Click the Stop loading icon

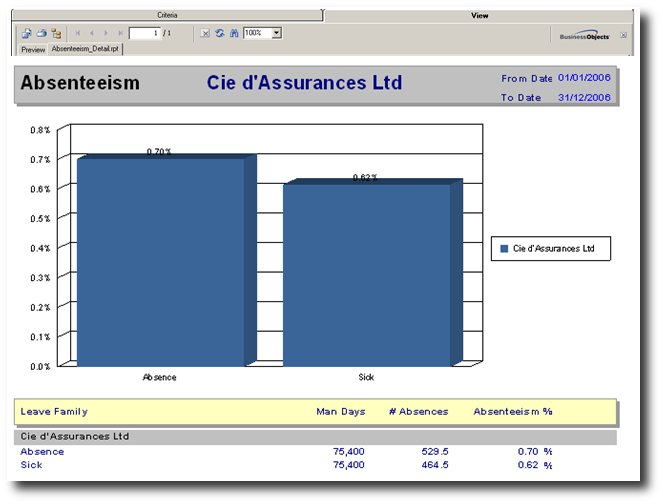[x=205, y=33]
